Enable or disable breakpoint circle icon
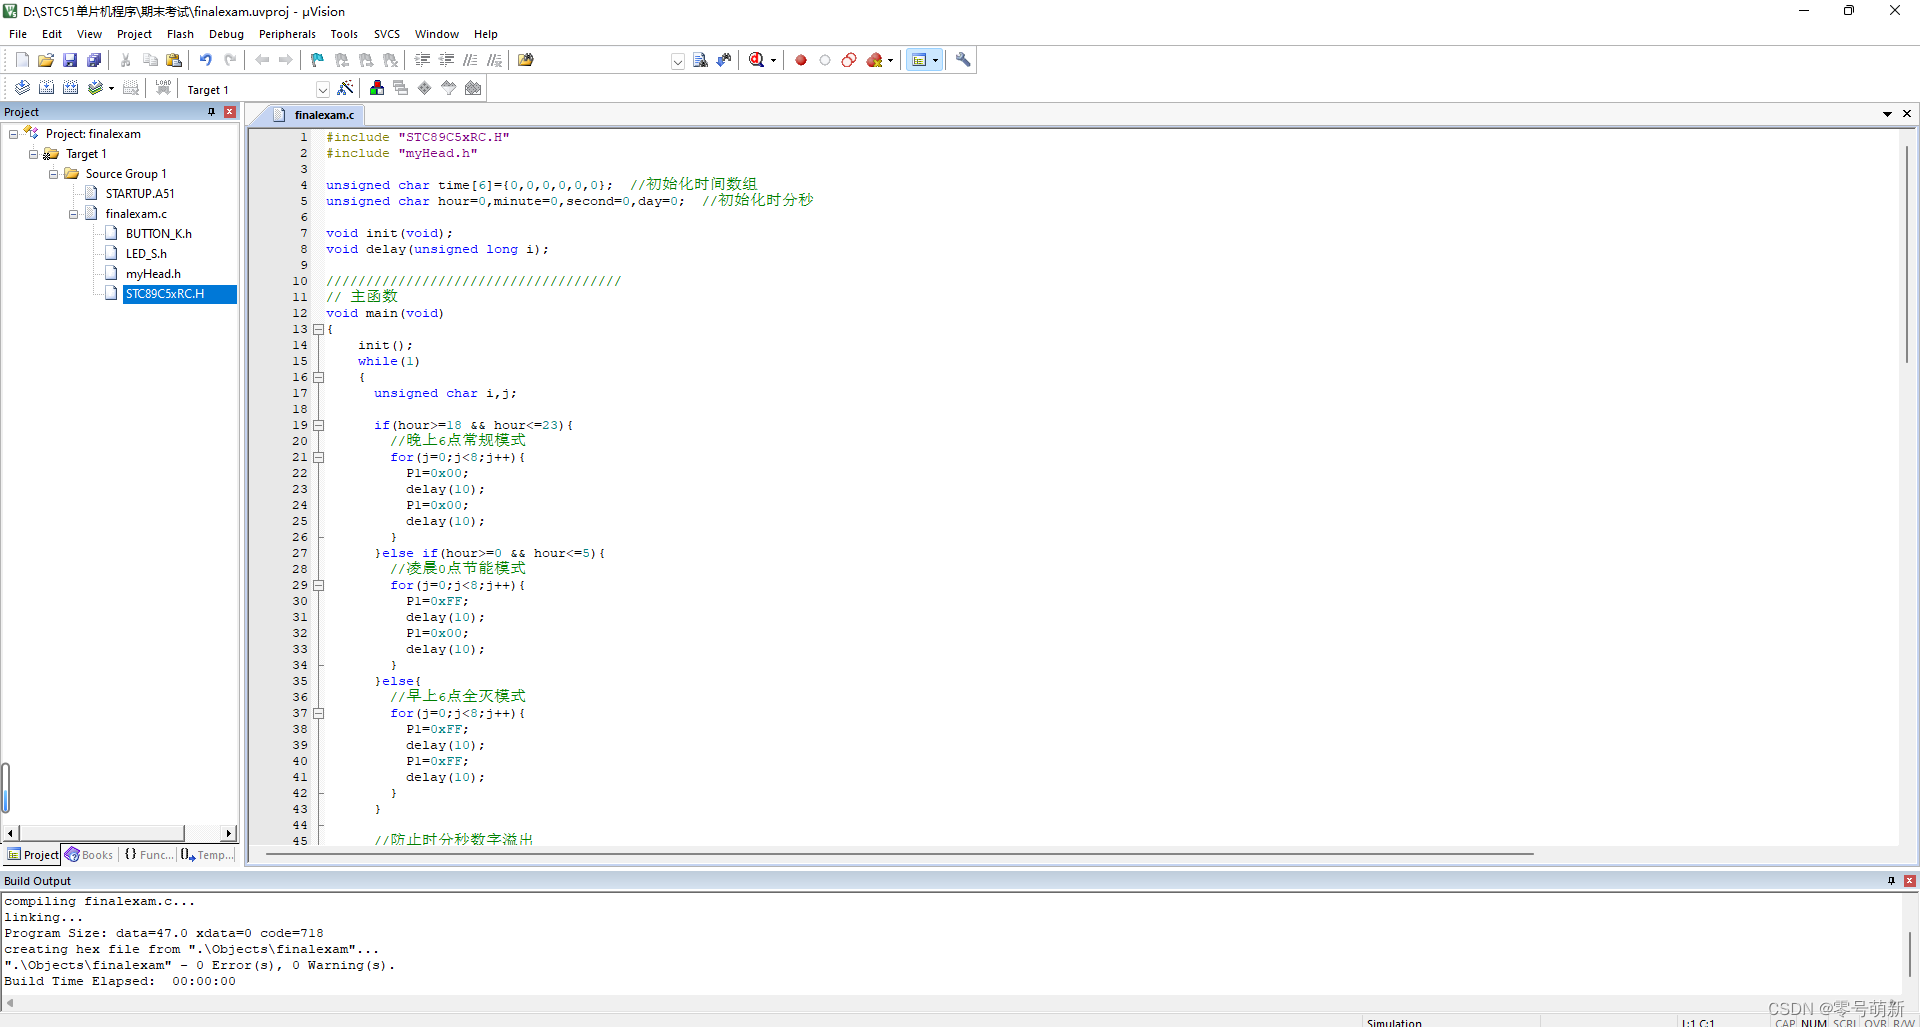 pyautogui.click(x=825, y=60)
